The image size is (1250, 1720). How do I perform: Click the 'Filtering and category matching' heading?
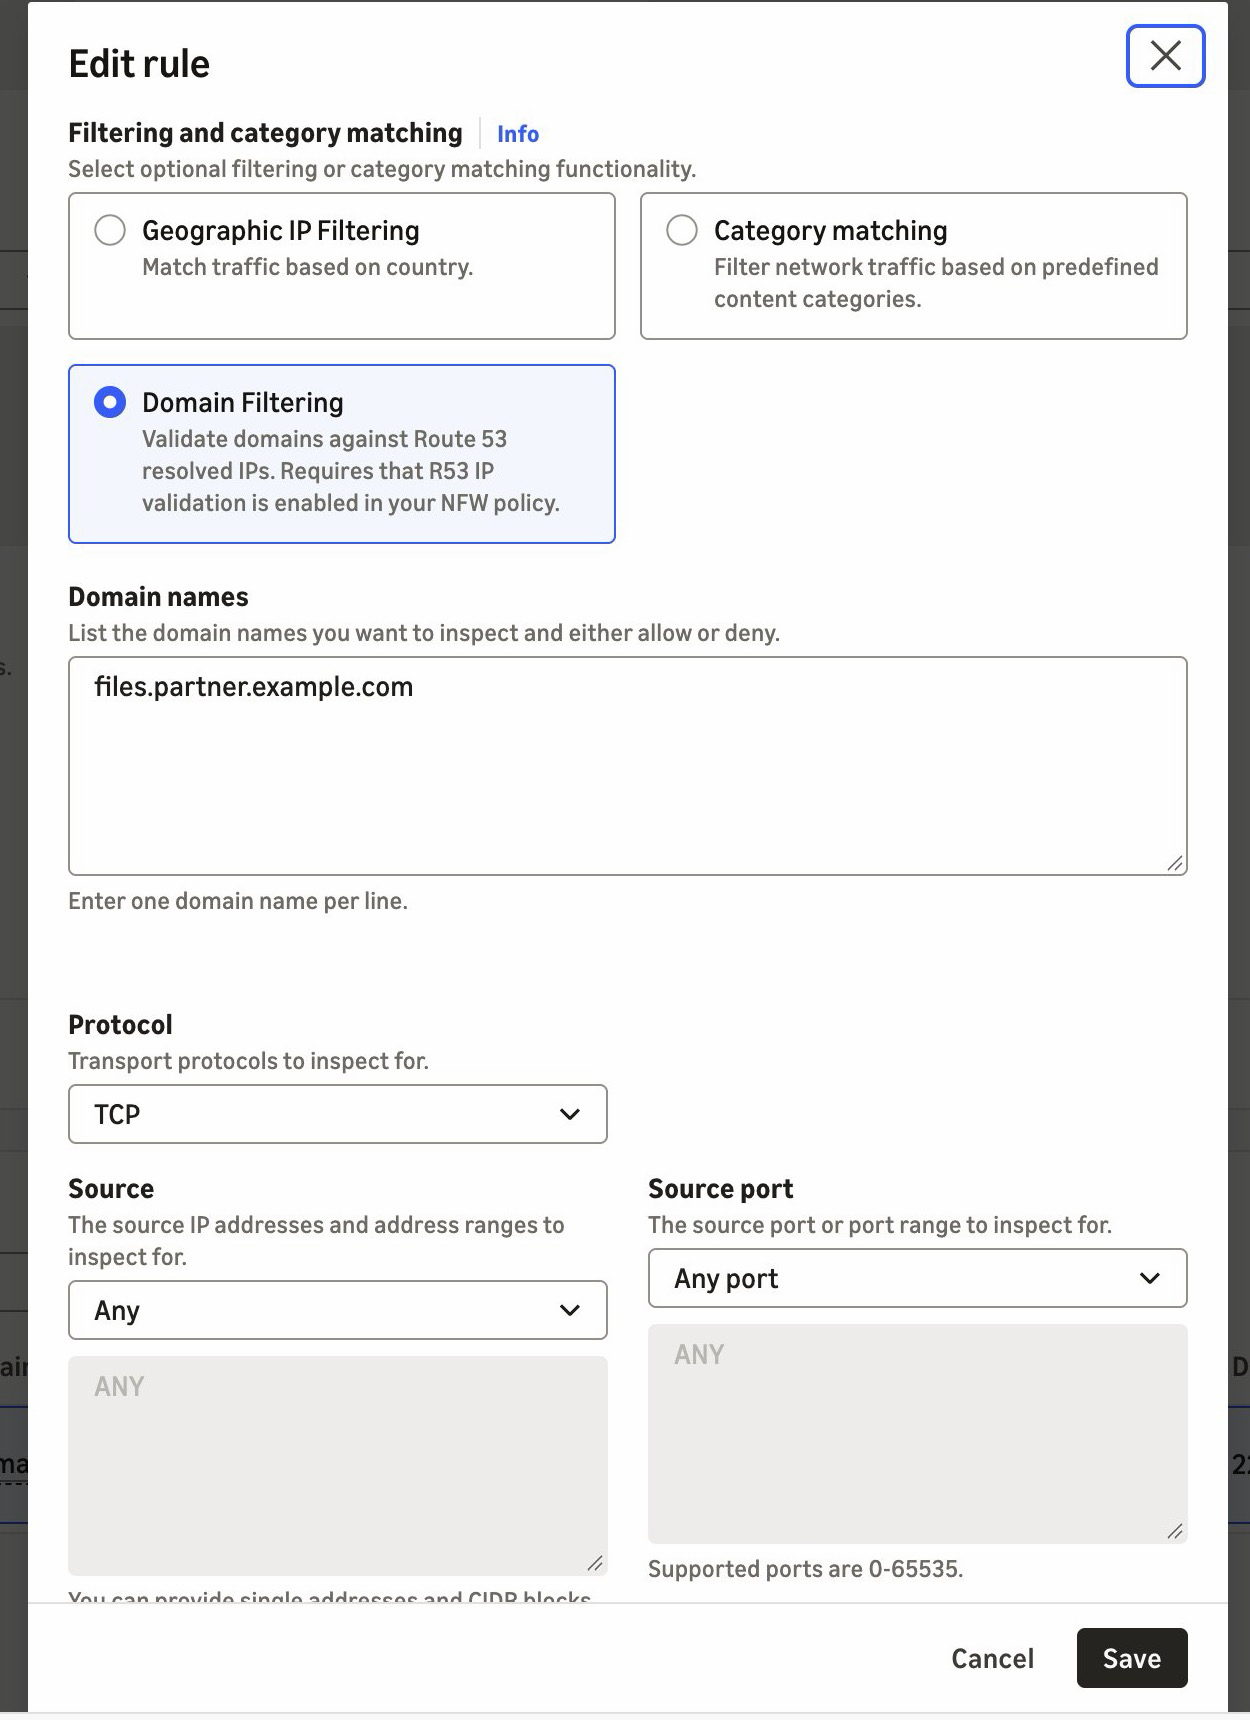[x=265, y=133]
